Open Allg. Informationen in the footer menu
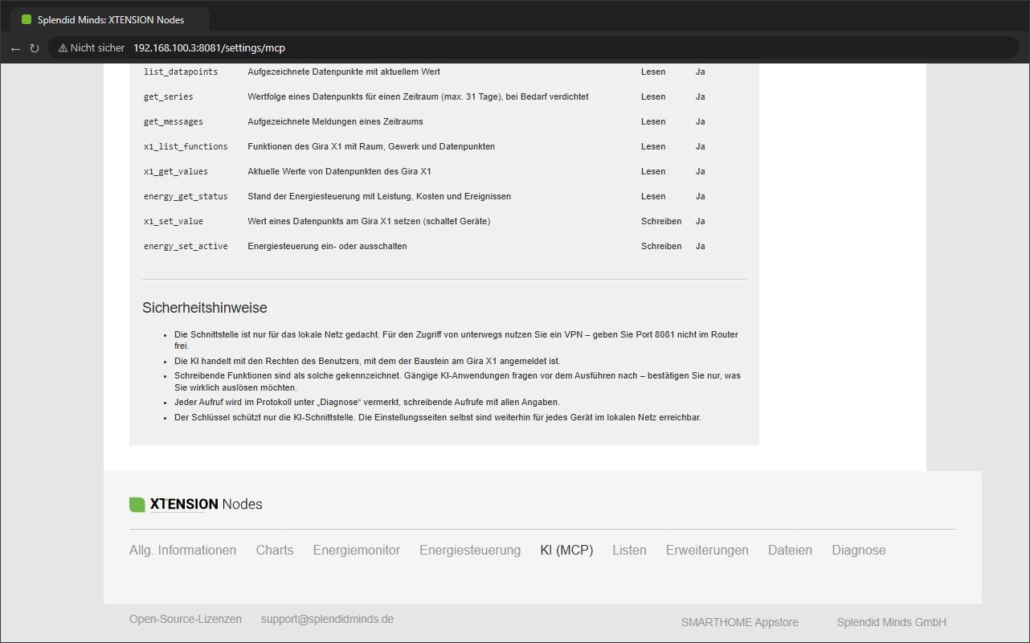This screenshot has height=643, width=1030. [x=183, y=550]
